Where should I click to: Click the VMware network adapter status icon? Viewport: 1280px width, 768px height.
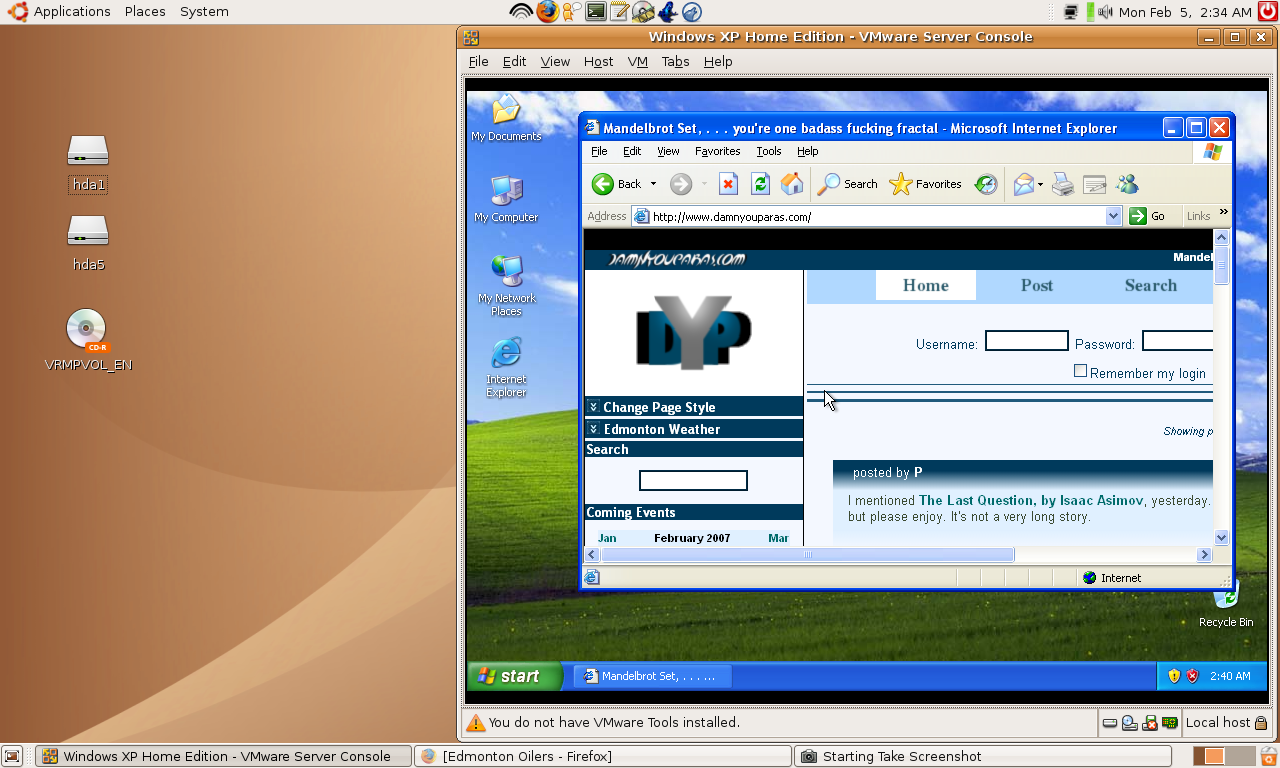coord(1169,723)
